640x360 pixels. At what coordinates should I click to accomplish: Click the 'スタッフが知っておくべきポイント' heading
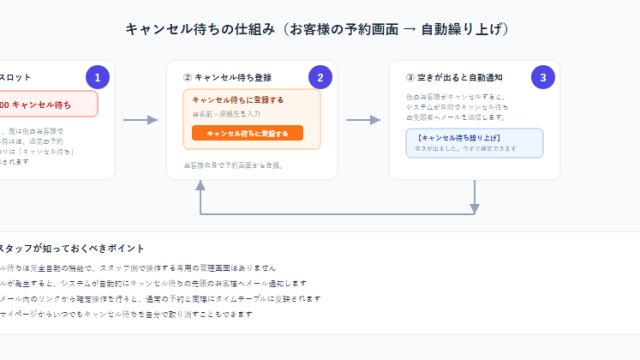(x=72, y=248)
